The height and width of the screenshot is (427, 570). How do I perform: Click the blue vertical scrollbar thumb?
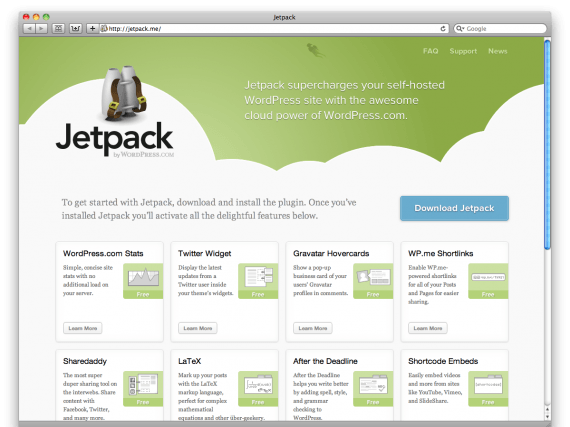[x=547, y=145]
